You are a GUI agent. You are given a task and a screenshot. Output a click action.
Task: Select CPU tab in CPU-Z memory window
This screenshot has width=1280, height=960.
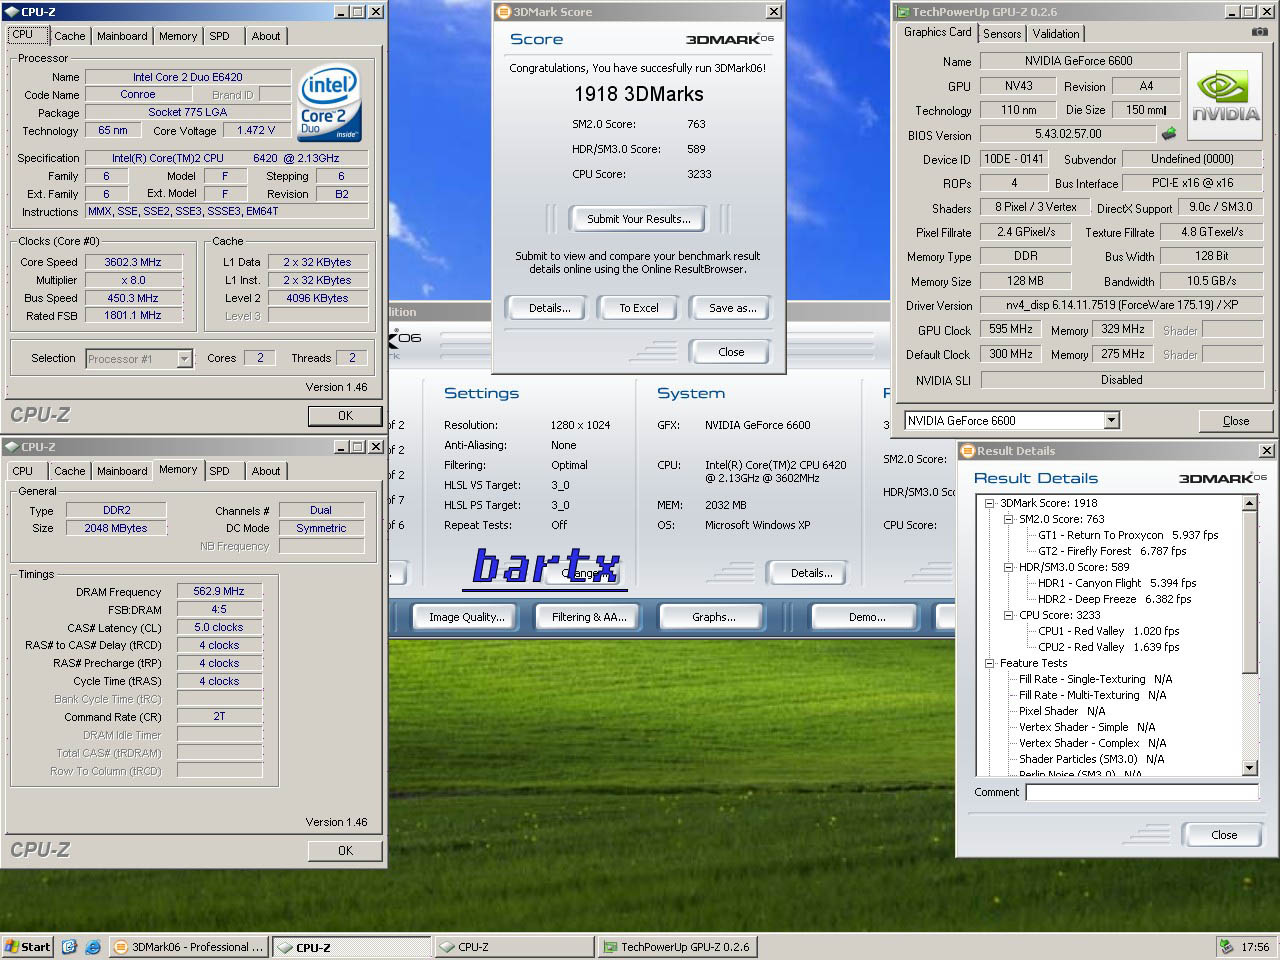[x=22, y=471]
